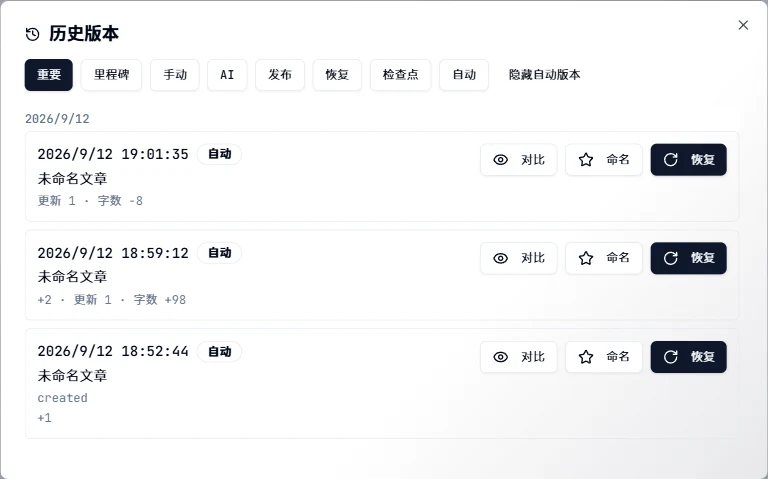Restore the 18:59:12 version
Image resolution: width=768 pixels, height=479 pixels.
(689, 258)
